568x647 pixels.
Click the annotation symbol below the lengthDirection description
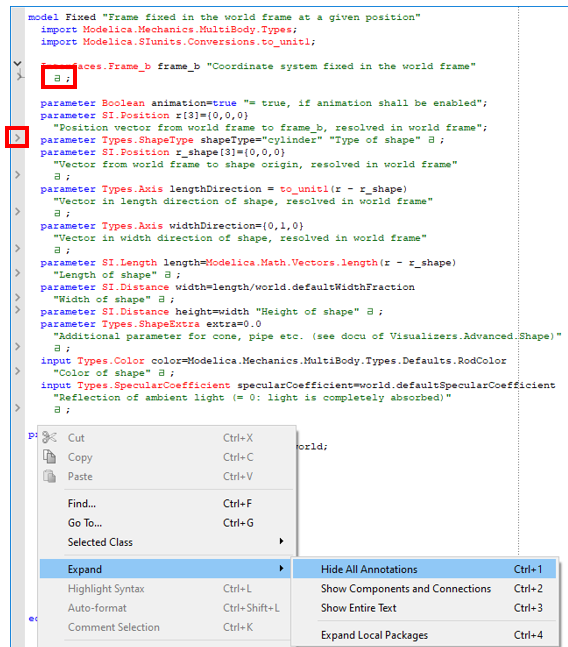(x=57, y=213)
